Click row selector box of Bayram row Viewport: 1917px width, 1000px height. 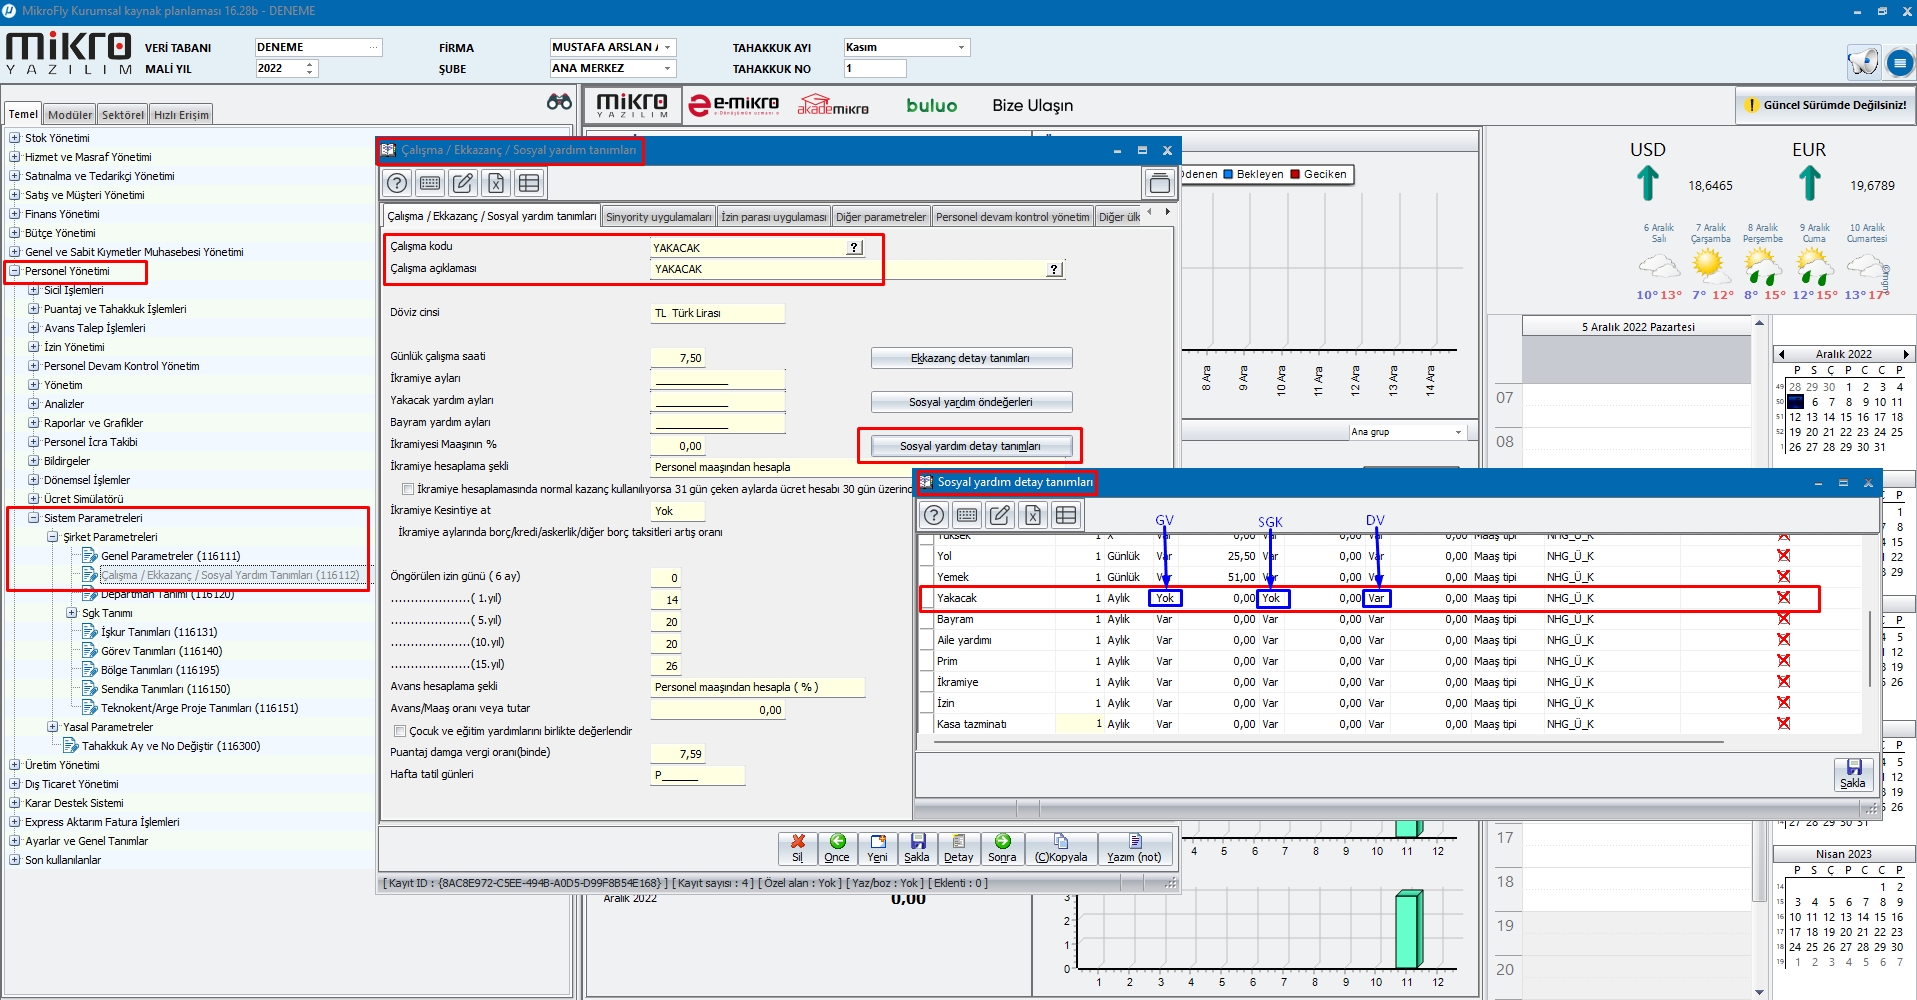(926, 619)
